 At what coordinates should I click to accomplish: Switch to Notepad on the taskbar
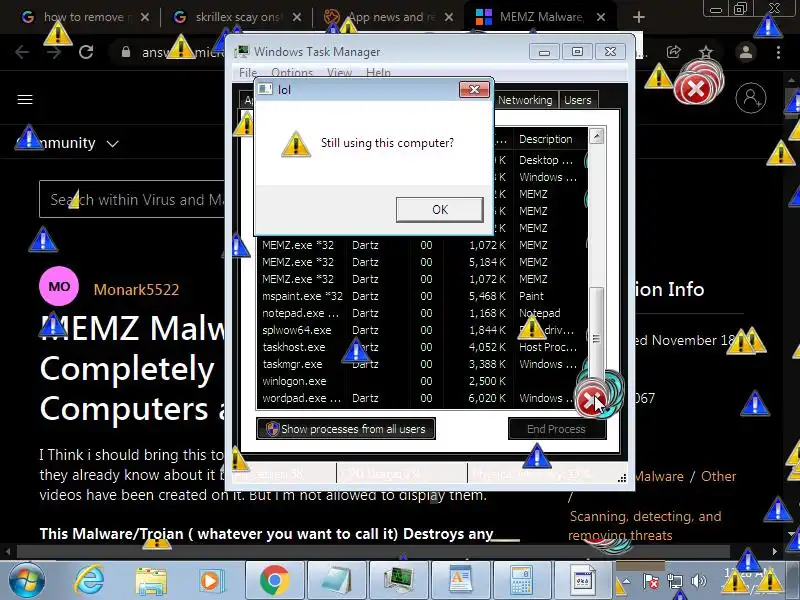337,581
